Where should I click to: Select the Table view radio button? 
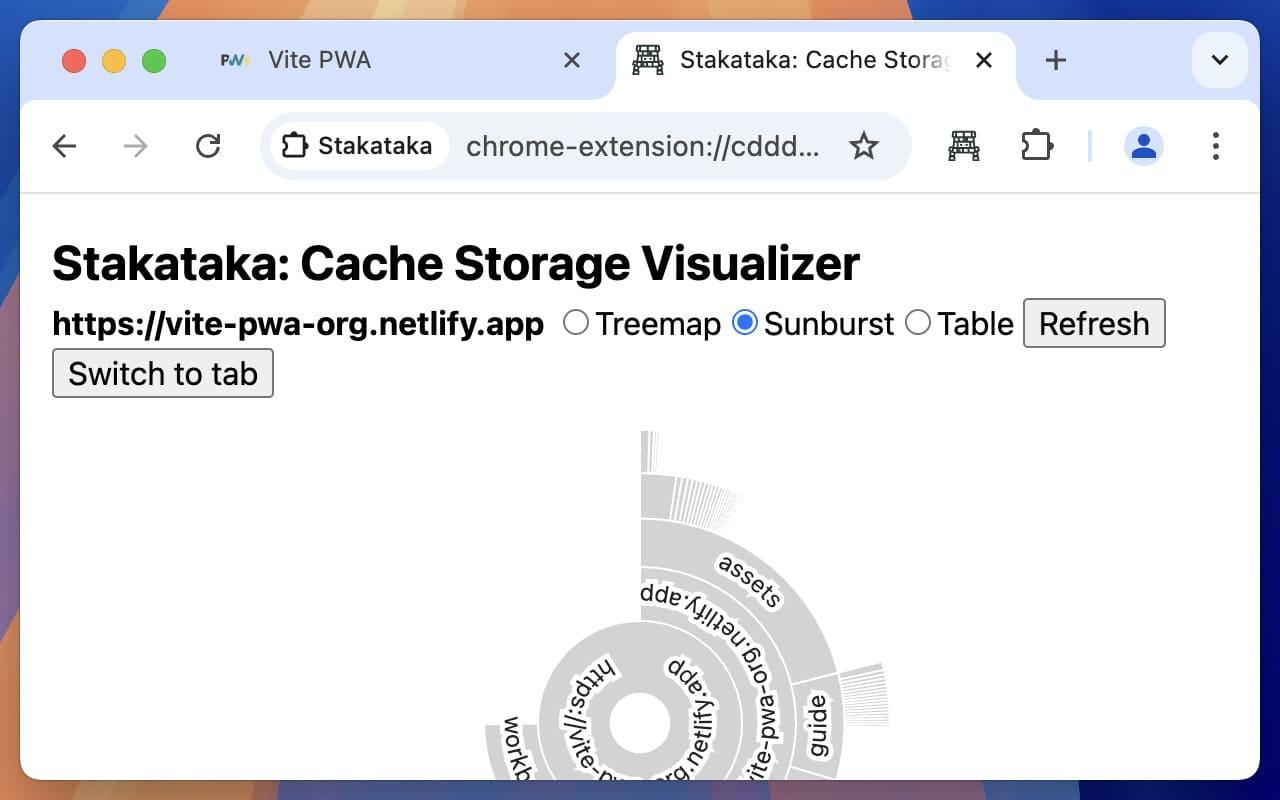tap(918, 323)
